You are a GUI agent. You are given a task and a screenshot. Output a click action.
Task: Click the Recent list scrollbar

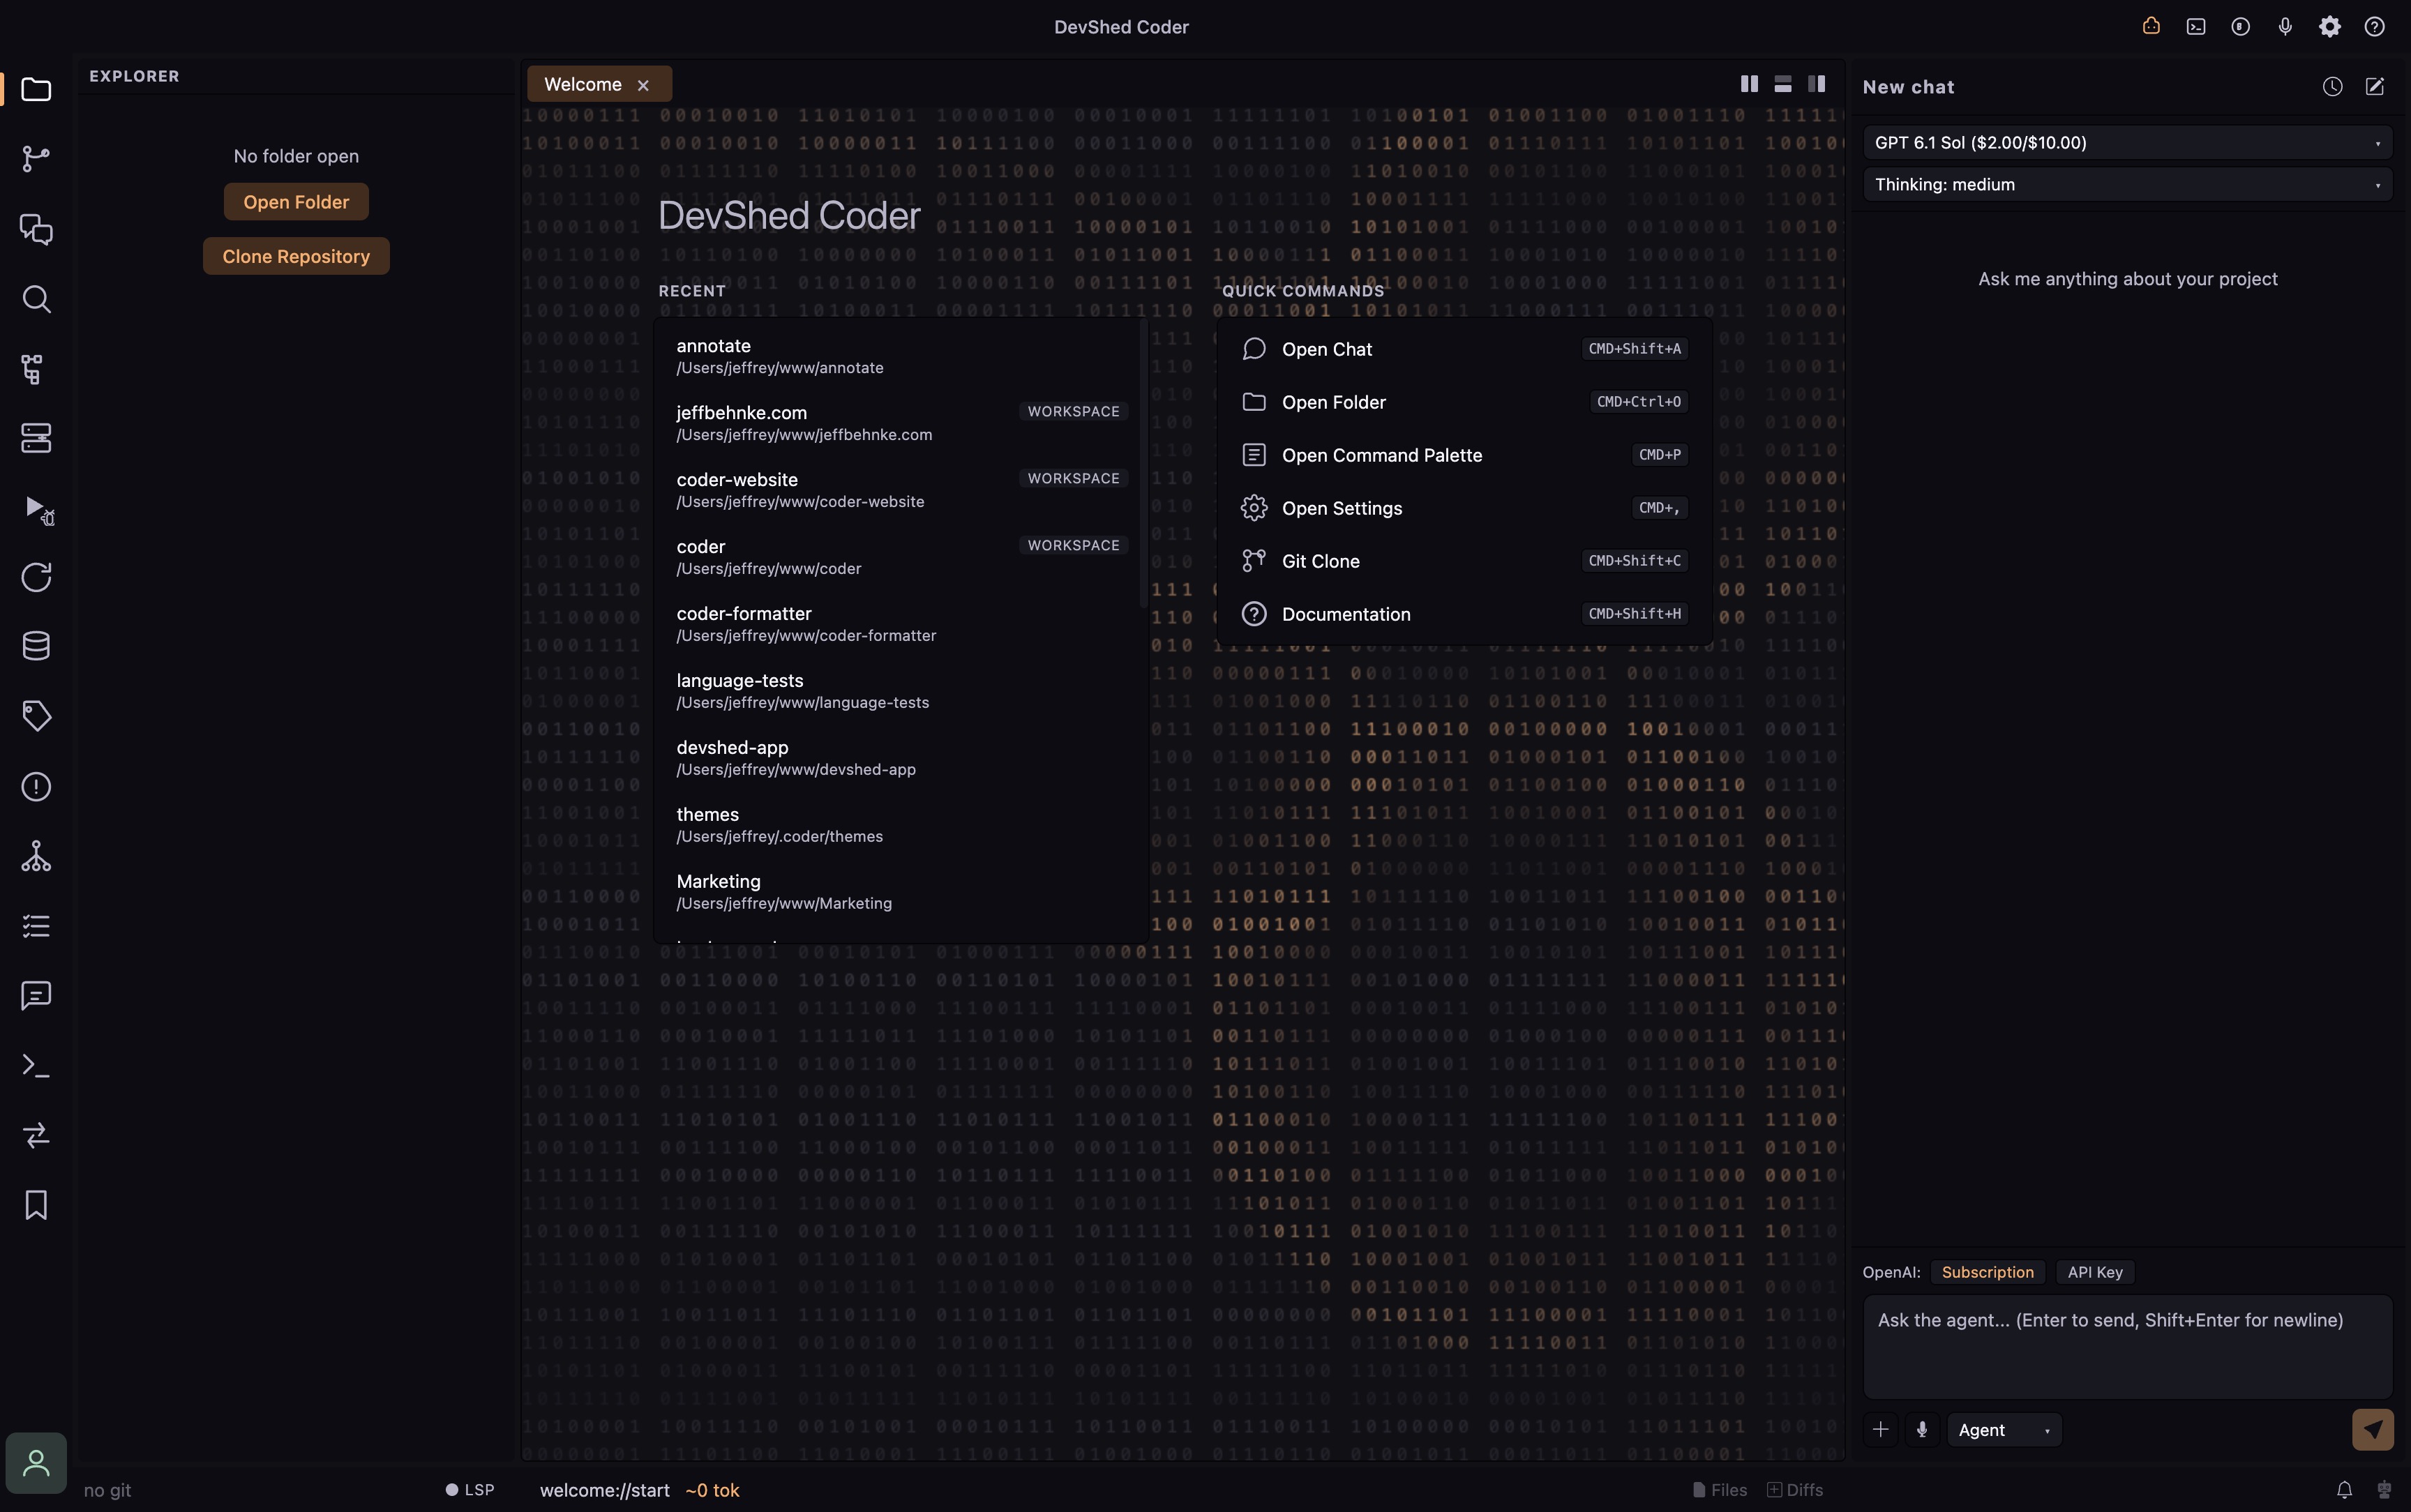(x=1144, y=463)
